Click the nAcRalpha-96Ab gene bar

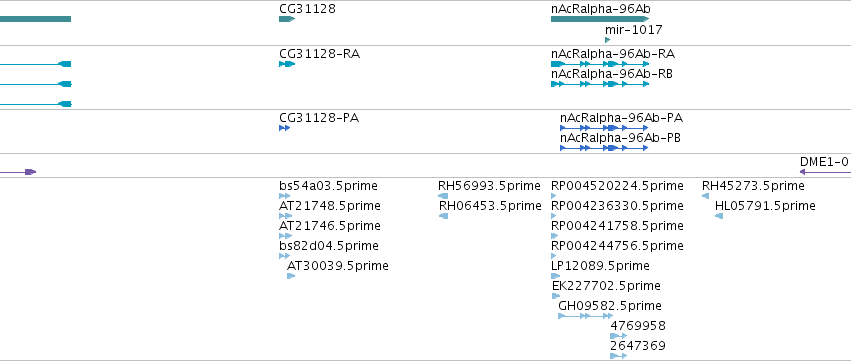click(600, 19)
